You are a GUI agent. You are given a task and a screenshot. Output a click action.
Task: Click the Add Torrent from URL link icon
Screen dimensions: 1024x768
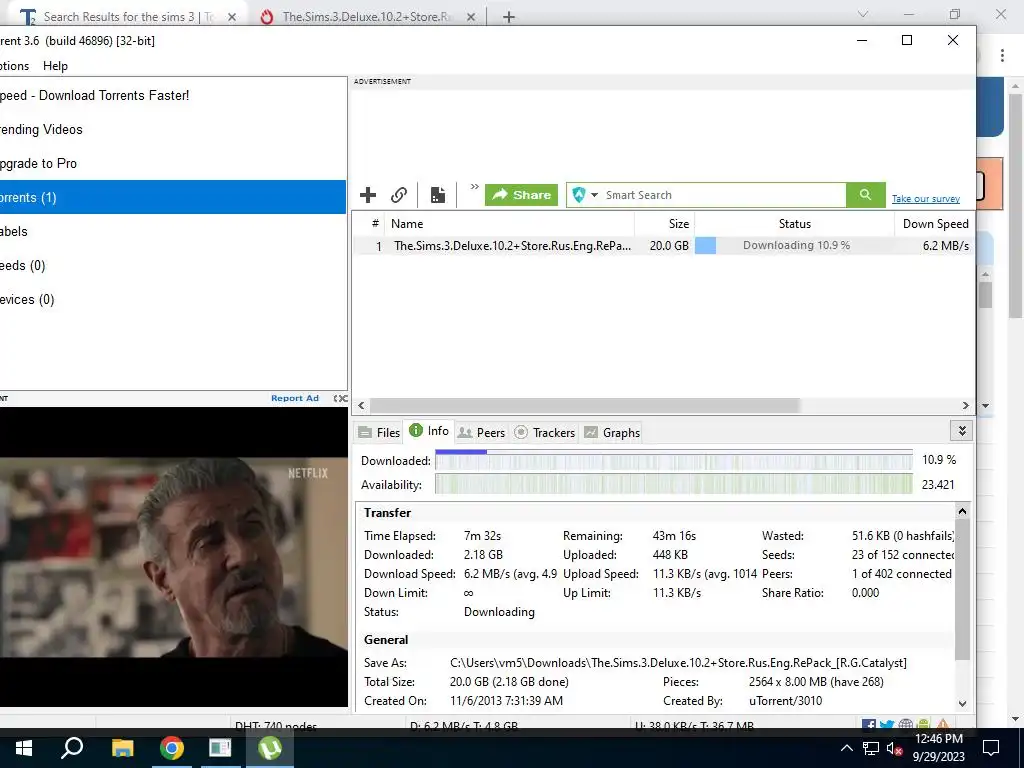[399, 195]
